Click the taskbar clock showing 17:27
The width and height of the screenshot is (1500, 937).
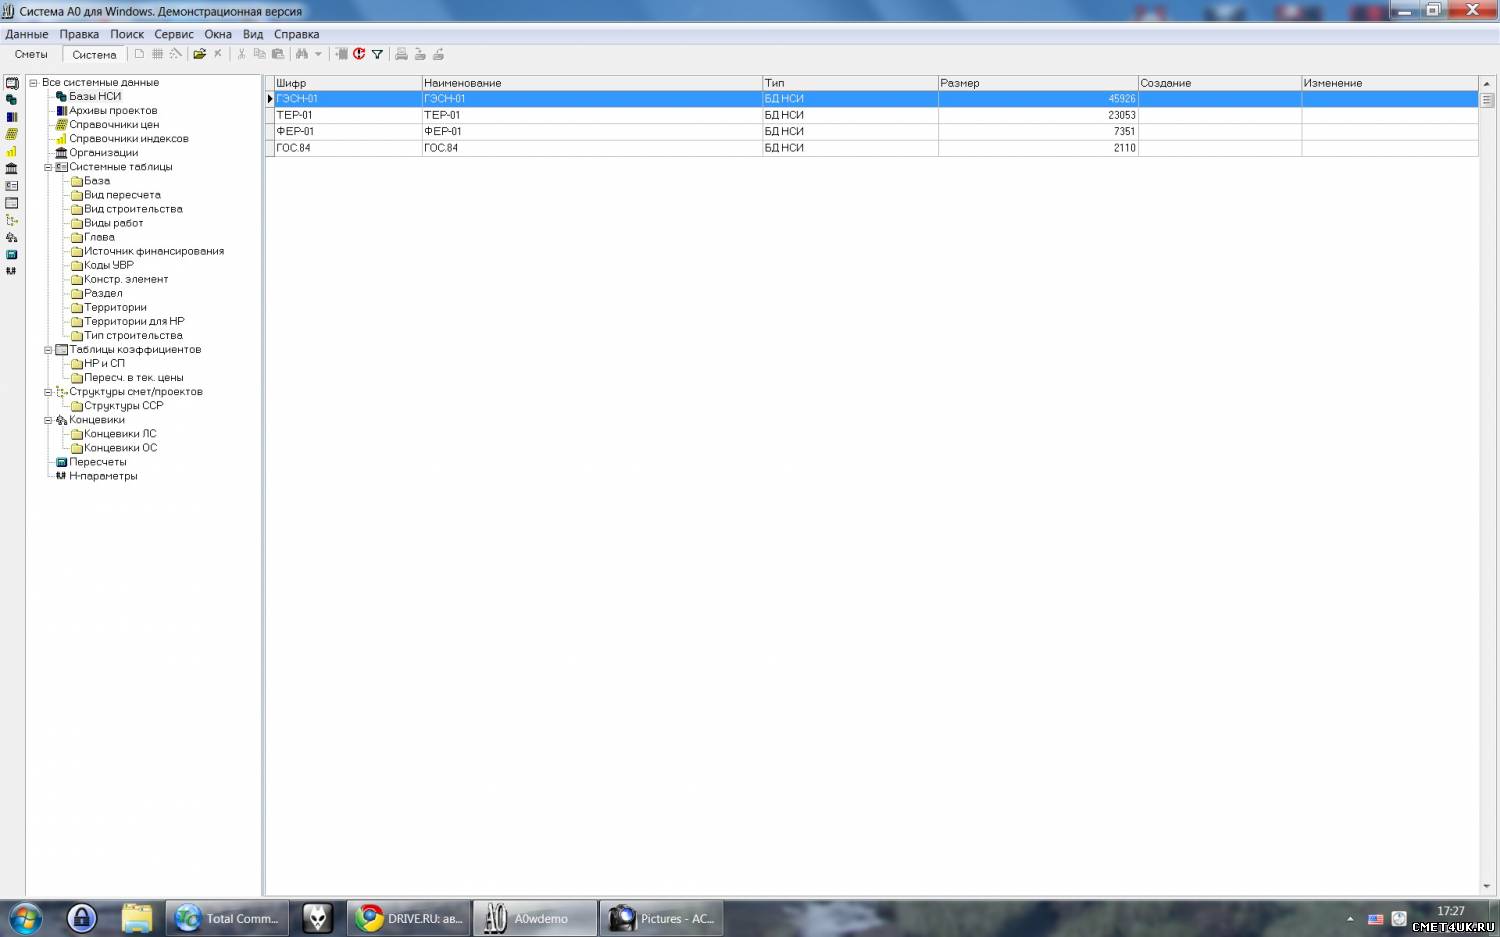tap(1451, 911)
